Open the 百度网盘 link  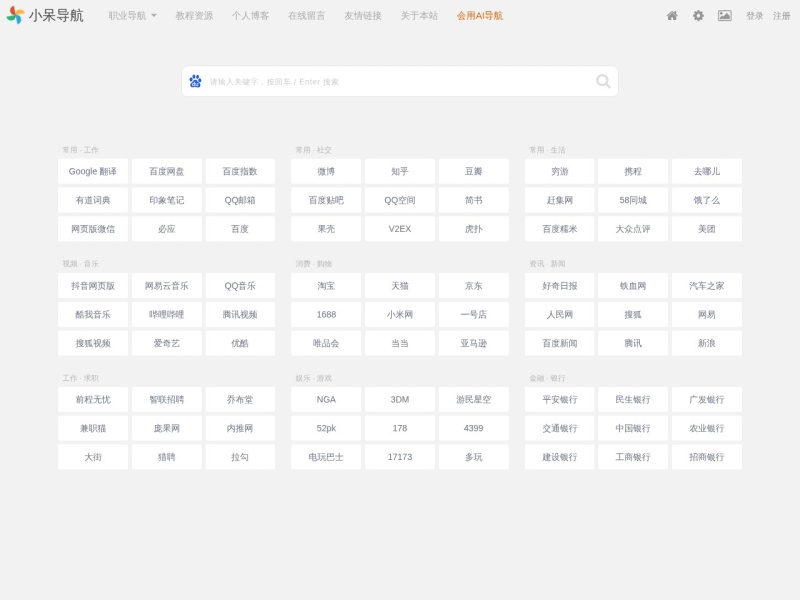pos(166,171)
